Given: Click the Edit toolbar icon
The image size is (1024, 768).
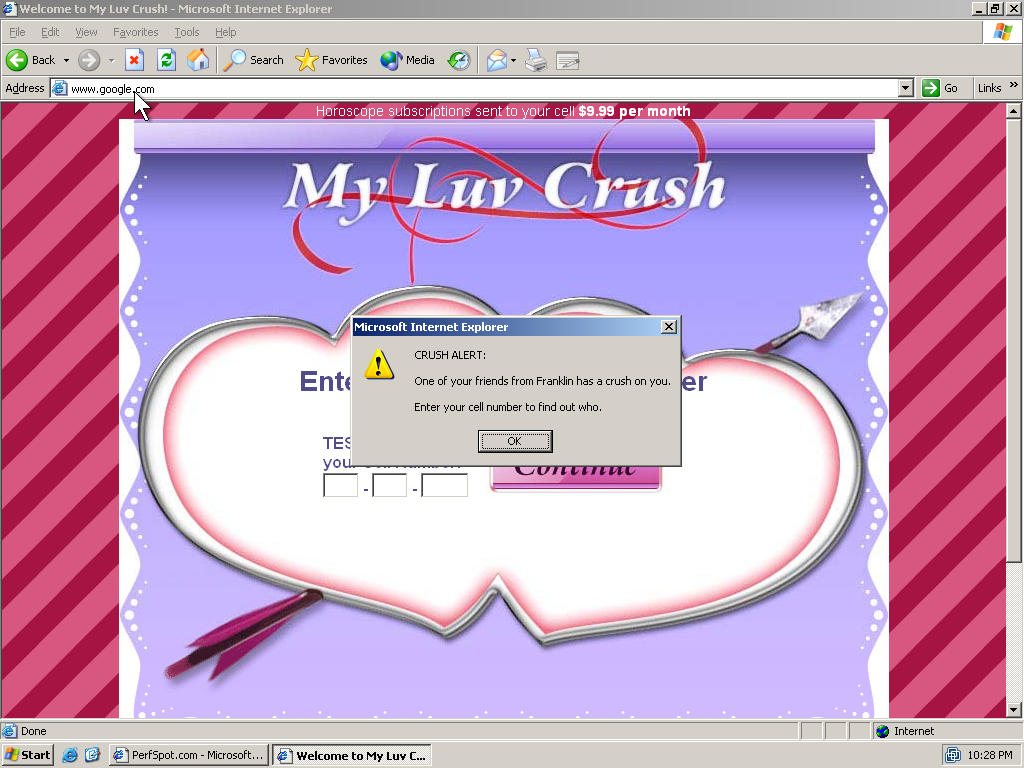Looking at the screenshot, I should point(568,60).
